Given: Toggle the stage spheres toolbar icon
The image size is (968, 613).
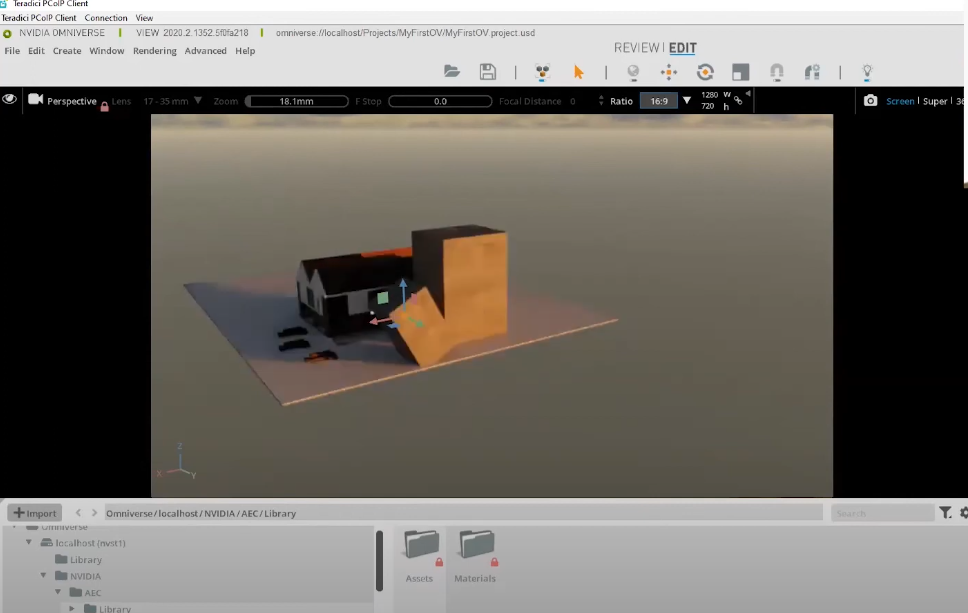Looking at the screenshot, I should click(x=542, y=72).
